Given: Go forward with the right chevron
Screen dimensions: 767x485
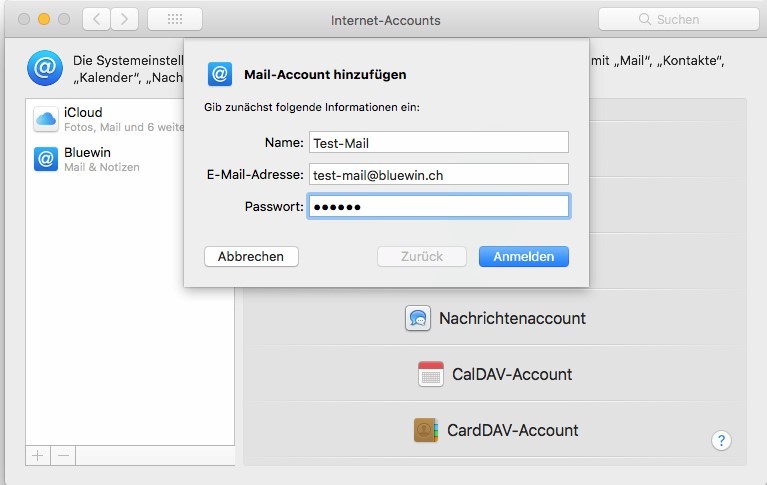Looking at the screenshot, I should pos(124,19).
